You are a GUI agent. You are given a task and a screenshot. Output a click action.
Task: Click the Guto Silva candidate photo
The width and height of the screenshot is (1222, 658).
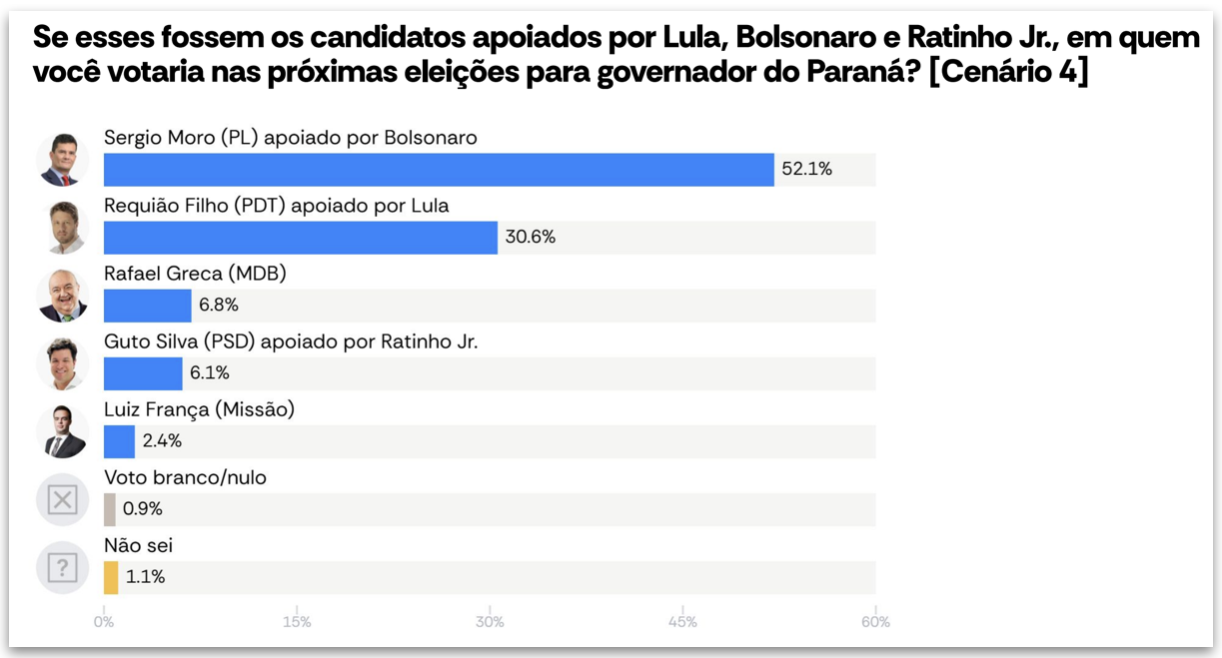coord(62,364)
